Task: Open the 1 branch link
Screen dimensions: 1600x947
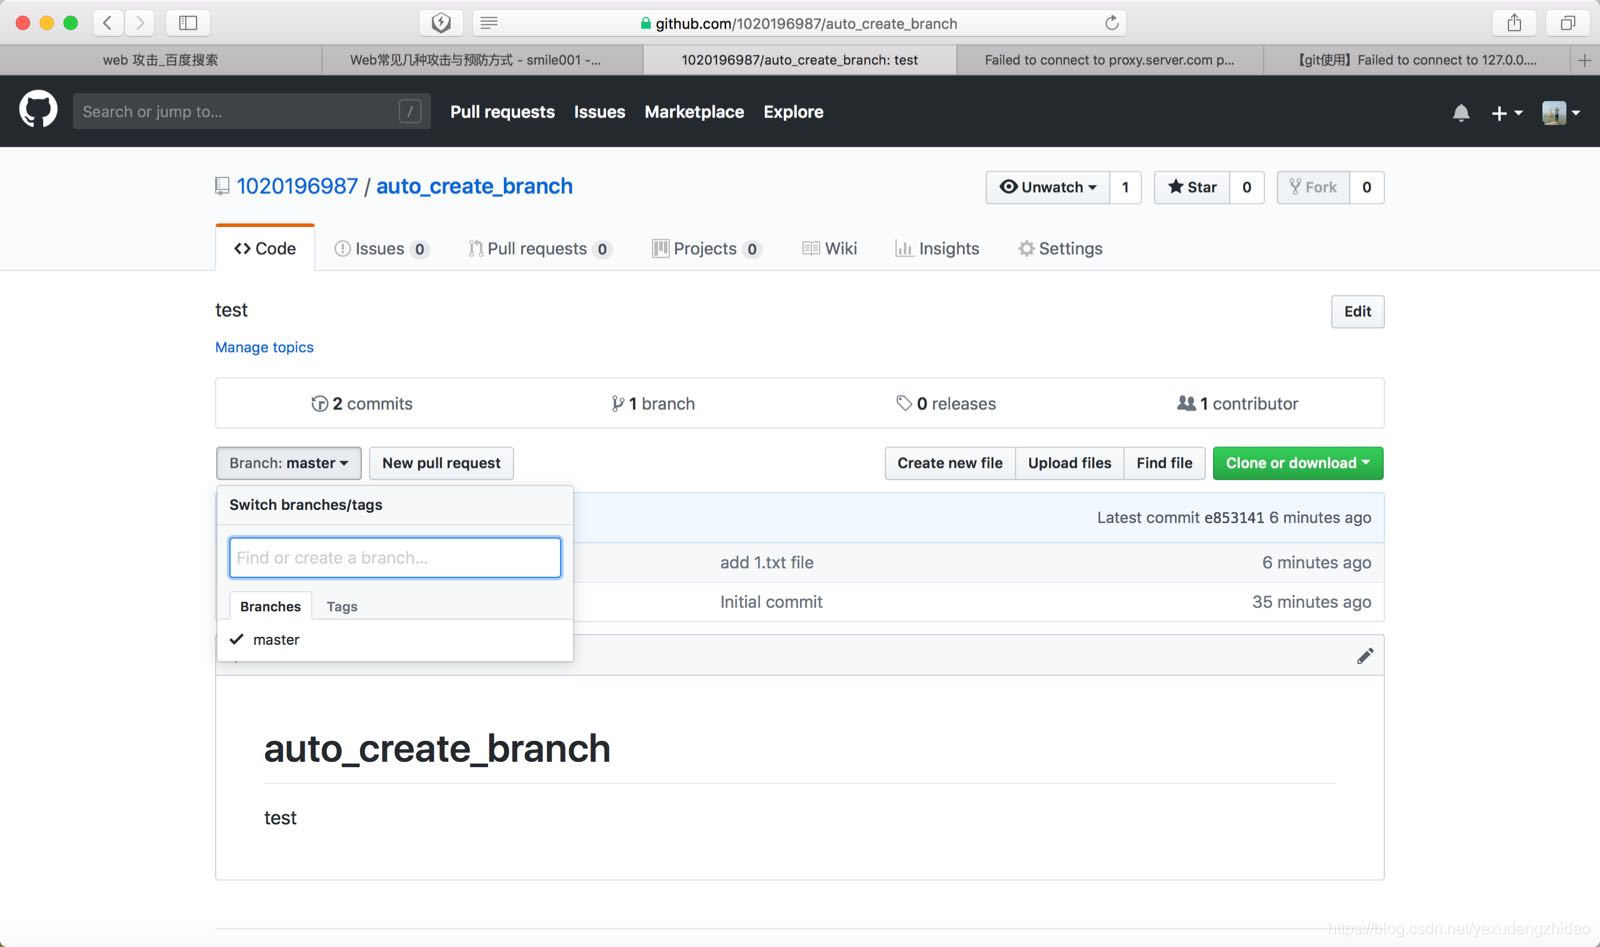Action: [653, 403]
